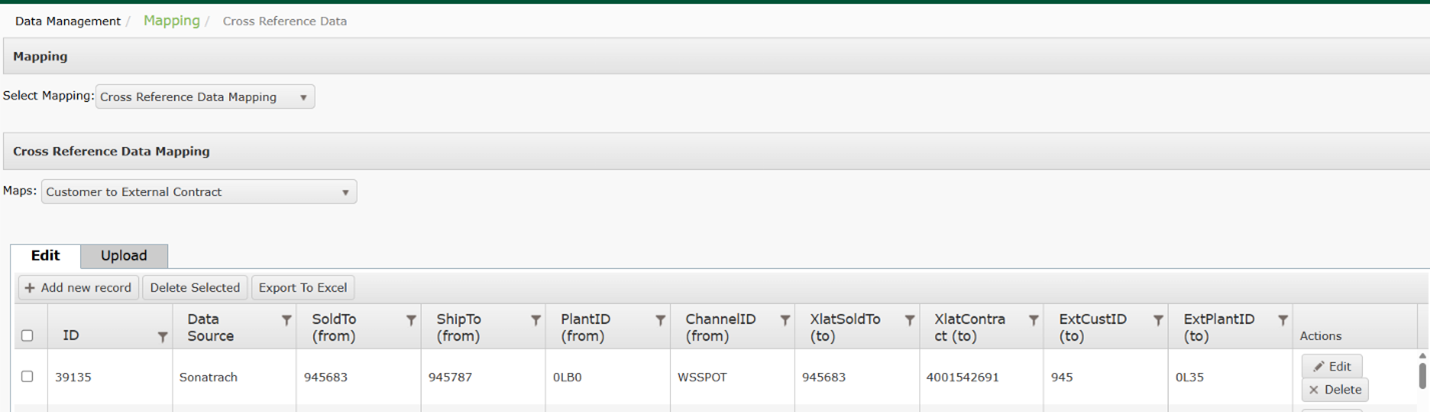Open the ExtPlantID (to) filter icon

point(1282,320)
